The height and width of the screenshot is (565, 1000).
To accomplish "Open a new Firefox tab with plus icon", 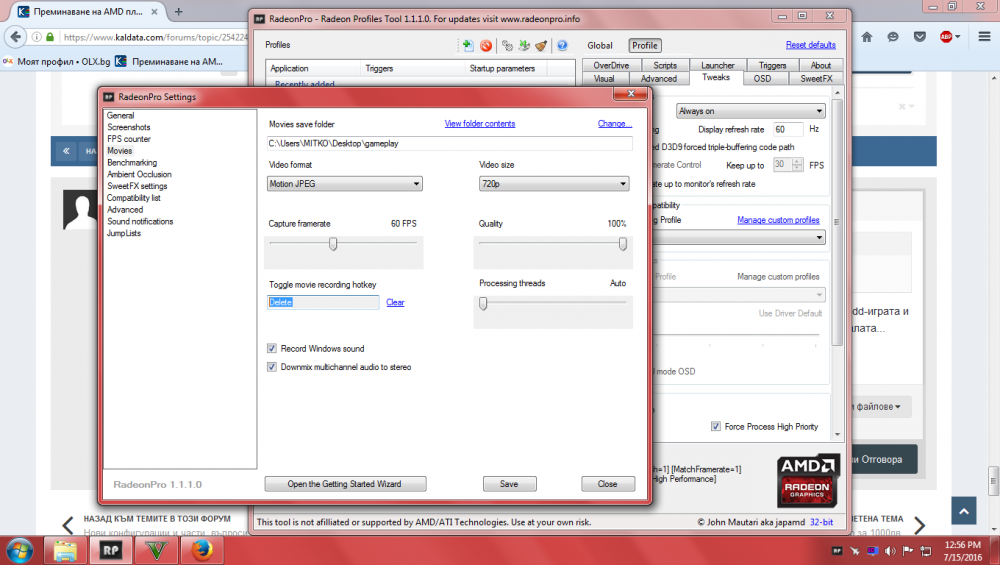I will tap(179, 11).
